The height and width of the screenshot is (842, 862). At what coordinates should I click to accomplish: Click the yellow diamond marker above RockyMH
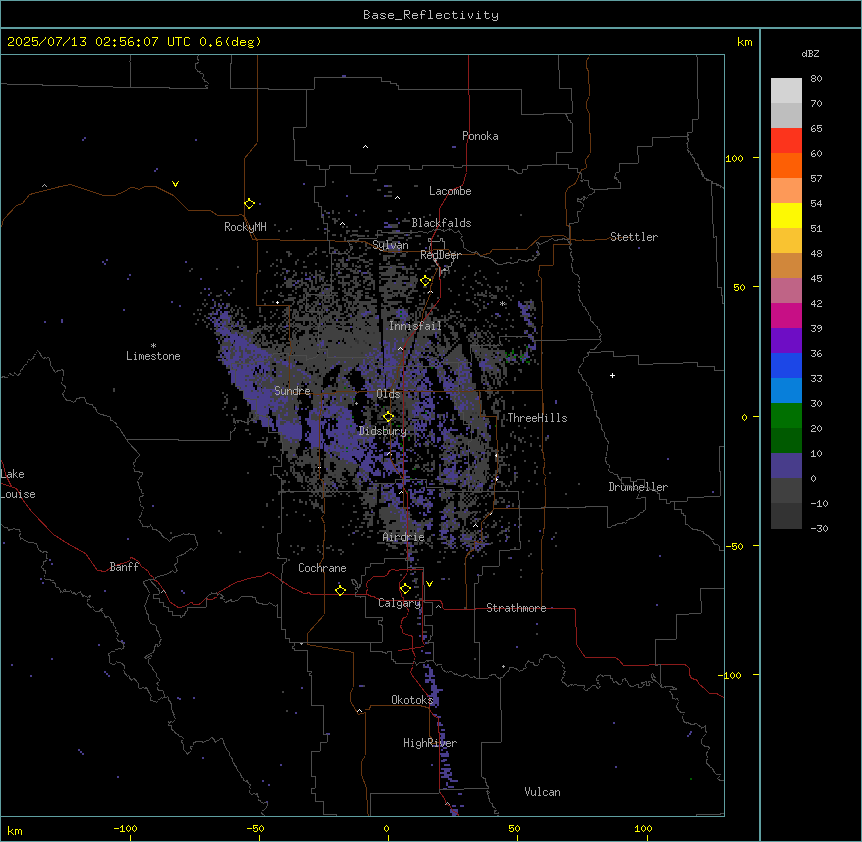point(249,204)
